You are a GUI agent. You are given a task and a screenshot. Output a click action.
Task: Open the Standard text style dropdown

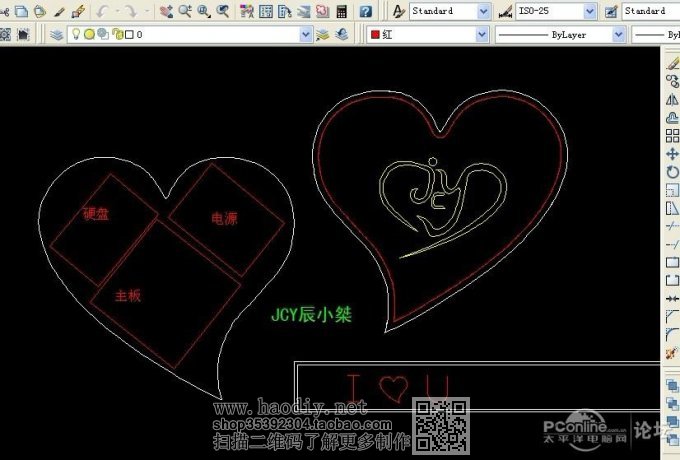[484, 11]
